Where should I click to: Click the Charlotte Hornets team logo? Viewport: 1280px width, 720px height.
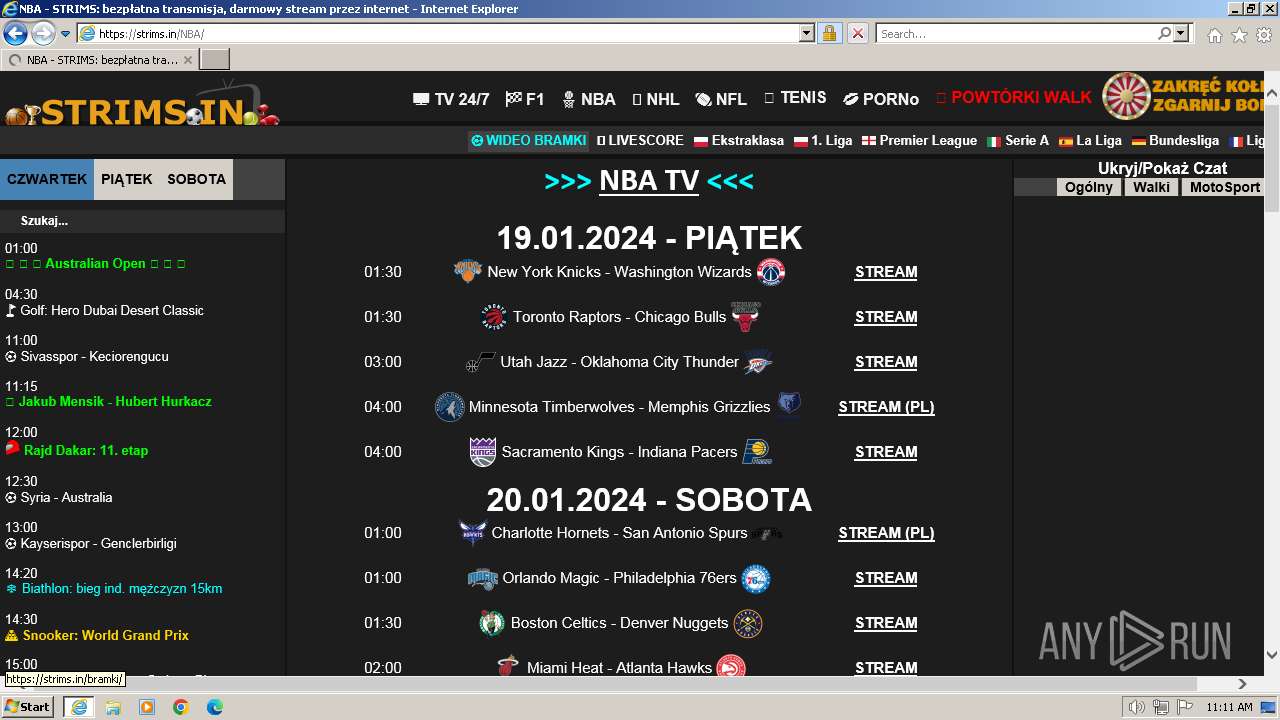[473, 533]
